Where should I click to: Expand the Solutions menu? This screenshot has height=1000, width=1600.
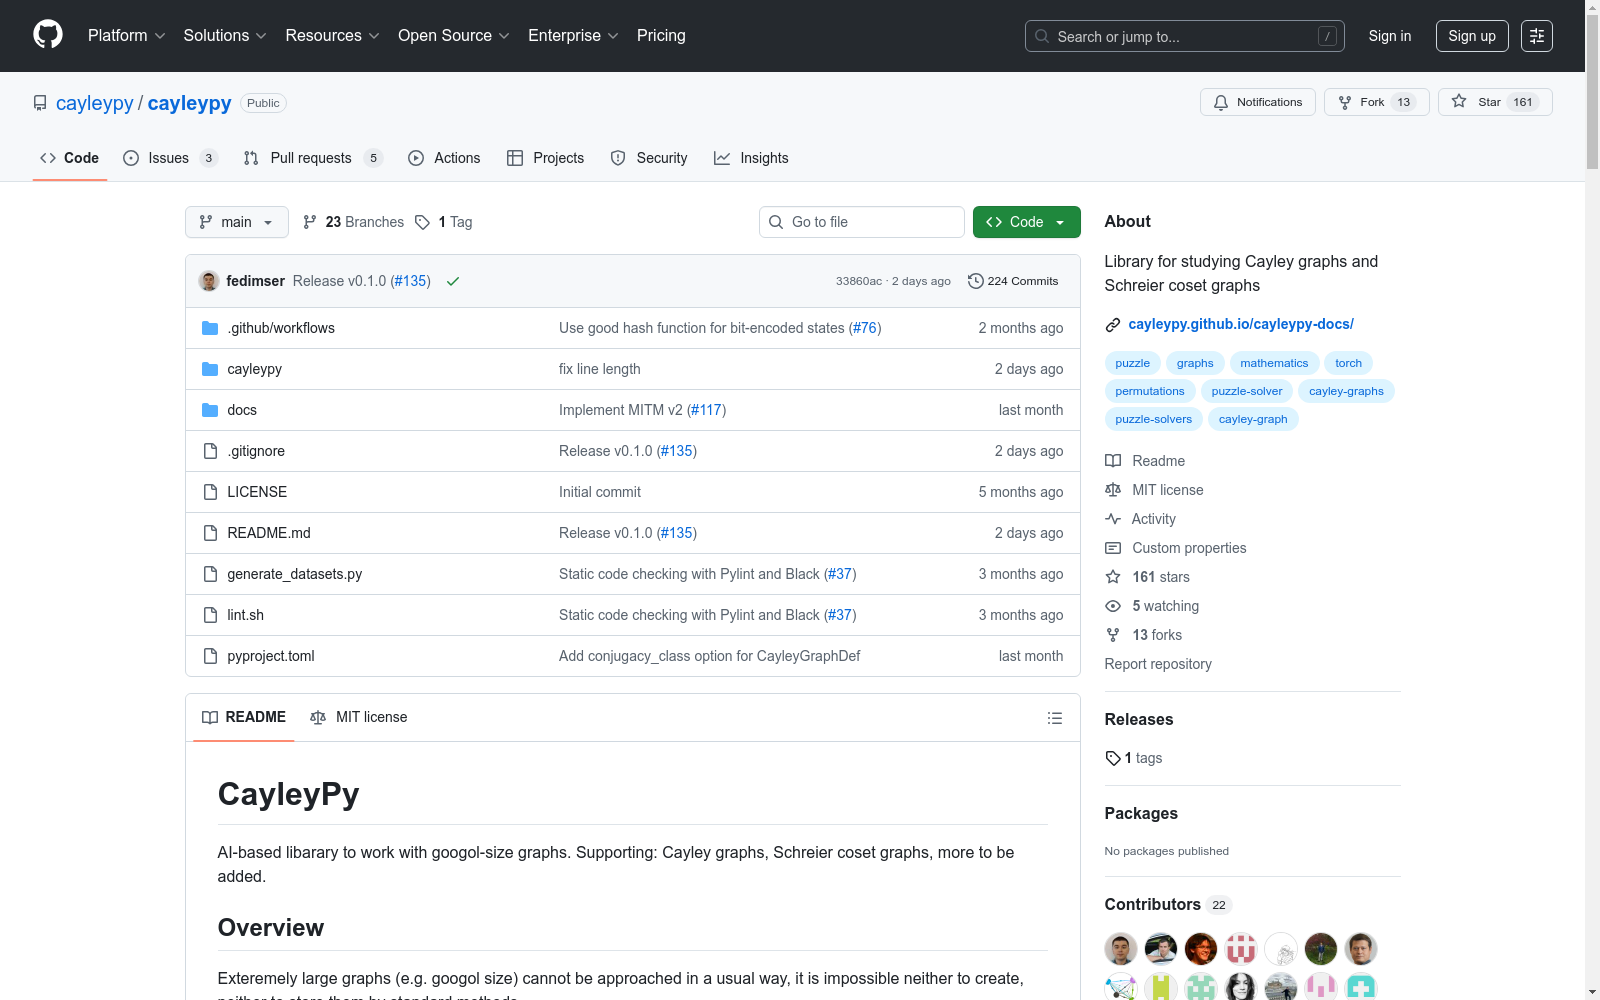pos(225,36)
